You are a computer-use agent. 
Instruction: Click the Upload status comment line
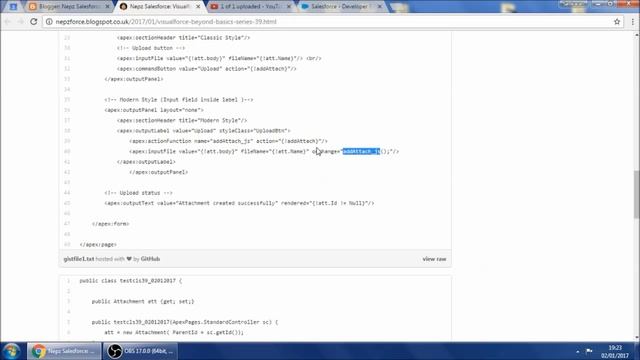pos(138,193)
